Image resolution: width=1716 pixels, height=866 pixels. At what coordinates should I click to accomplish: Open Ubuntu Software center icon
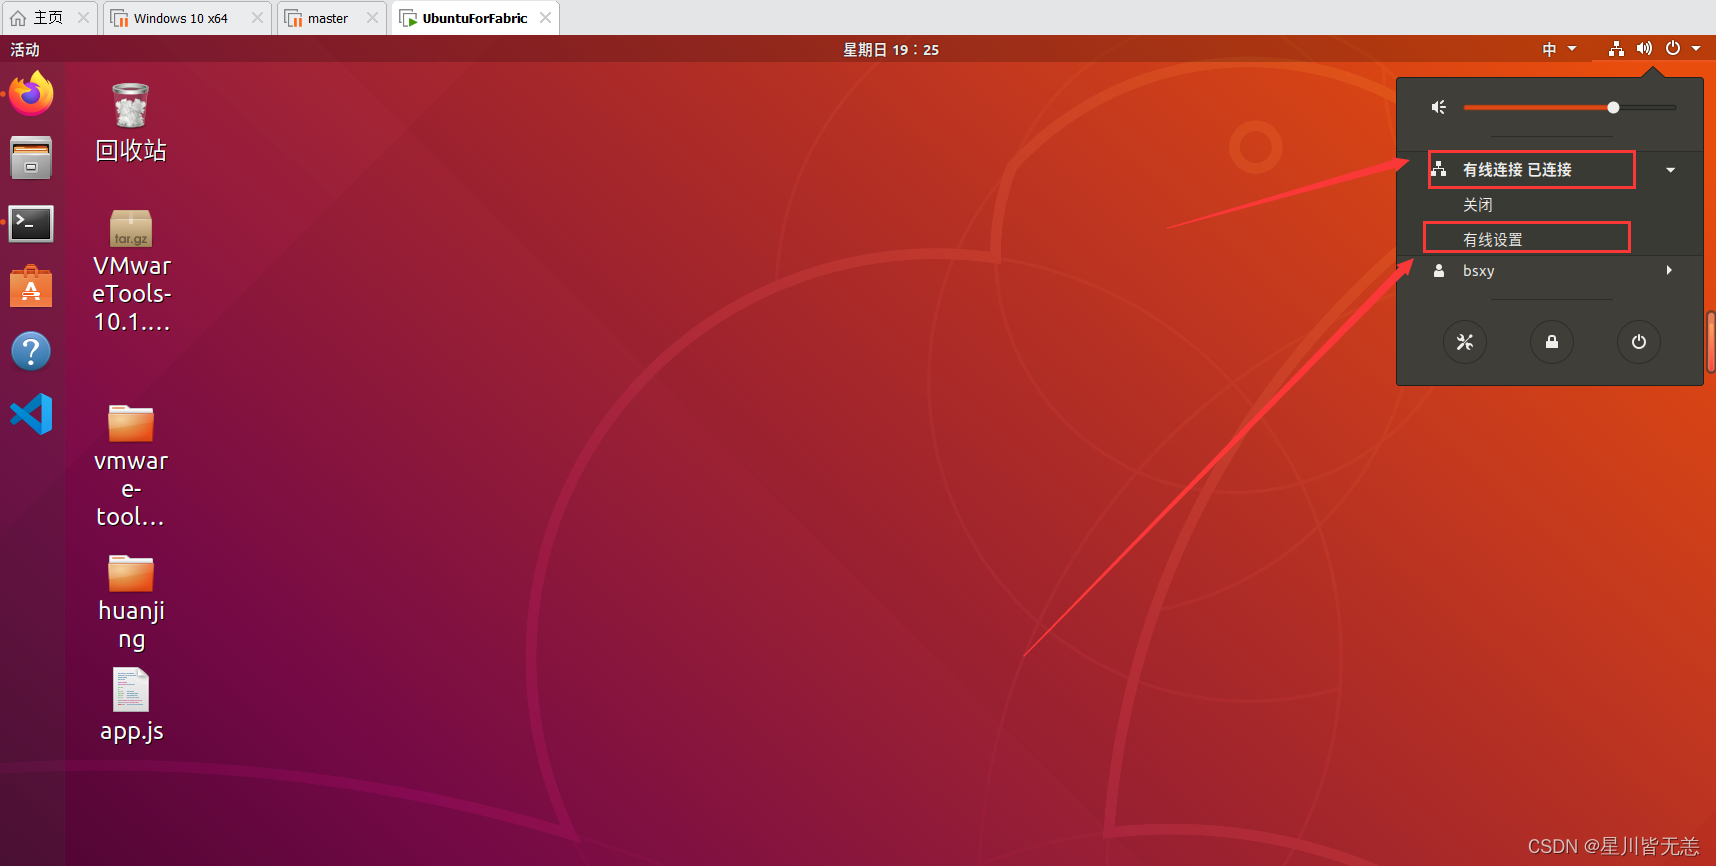tap(31, 287)
